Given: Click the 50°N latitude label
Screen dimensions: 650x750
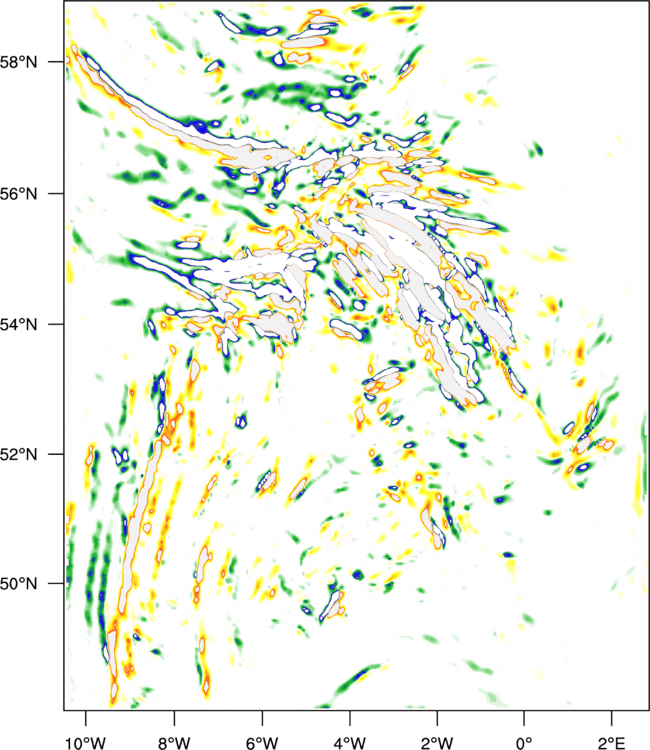Looking at the screenshot, I should pyautogui.click(x=19, y=584).
